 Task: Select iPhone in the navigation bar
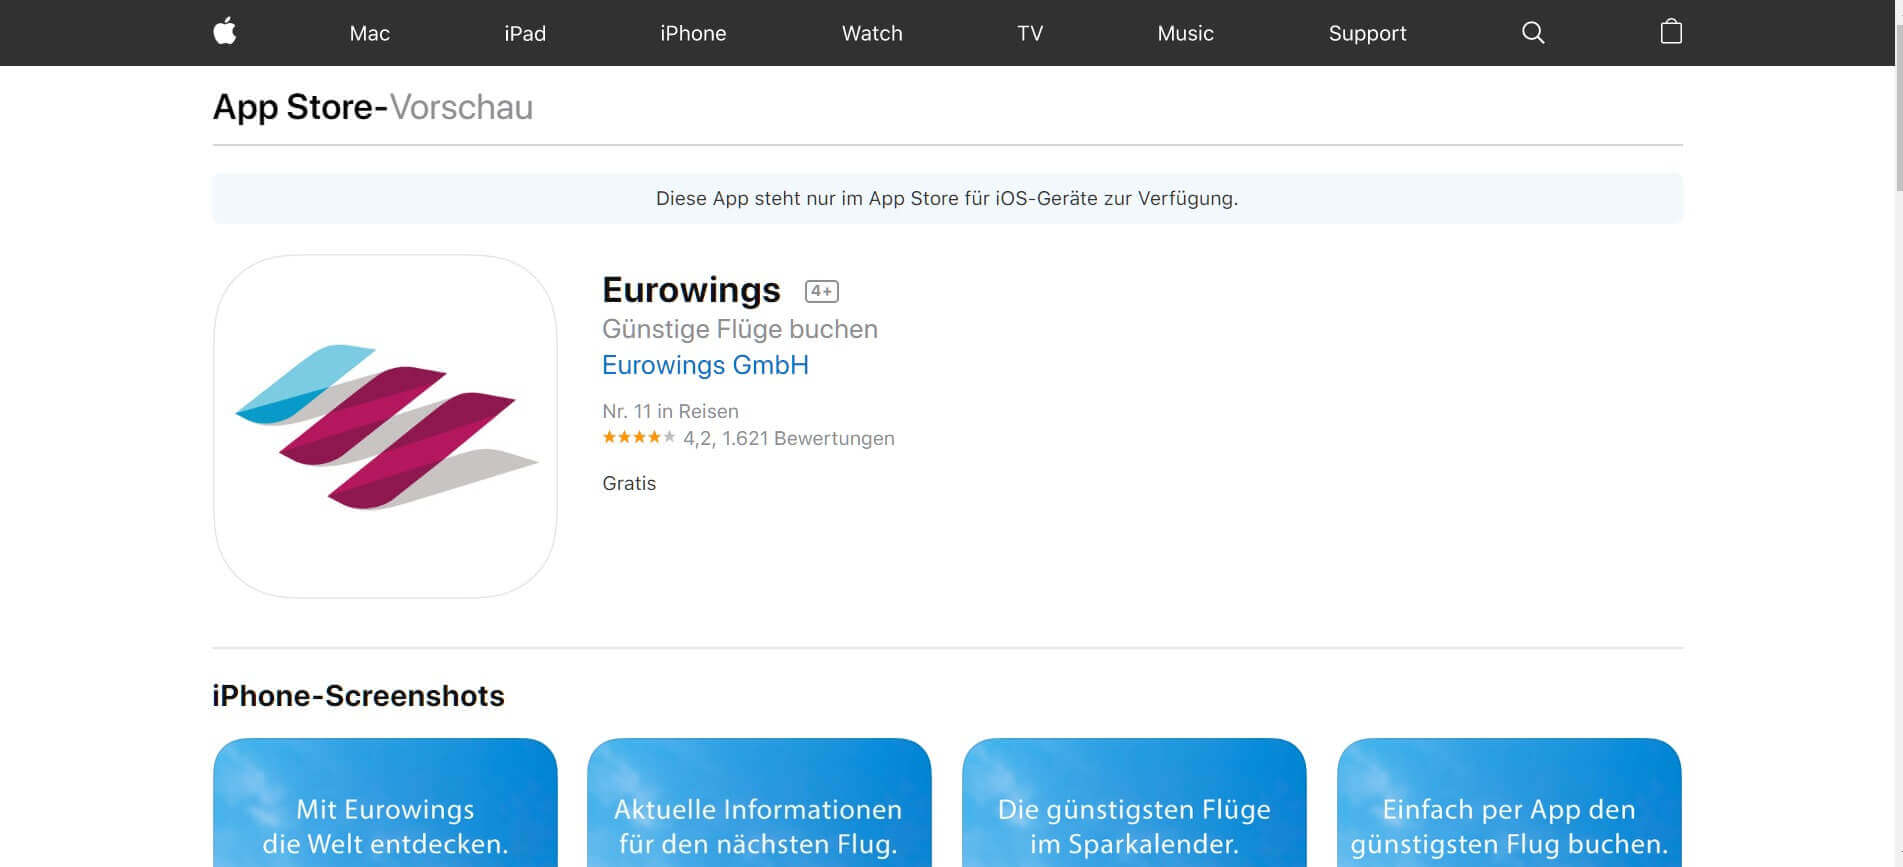[x=693, y=33]
